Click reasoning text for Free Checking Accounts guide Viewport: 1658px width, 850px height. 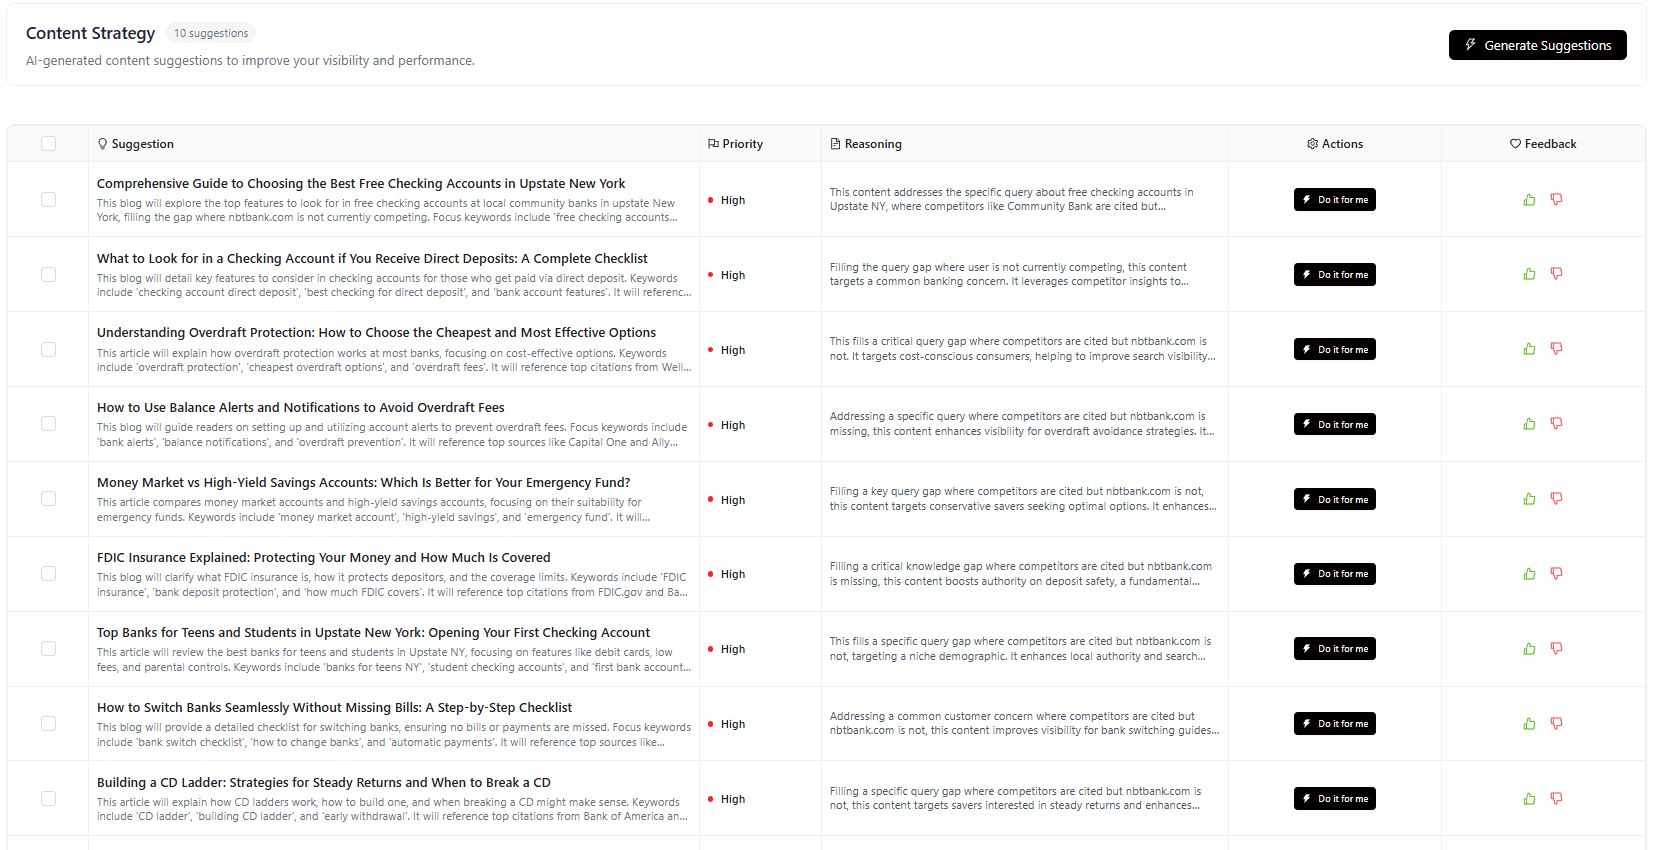click(x=1012, y=199)
